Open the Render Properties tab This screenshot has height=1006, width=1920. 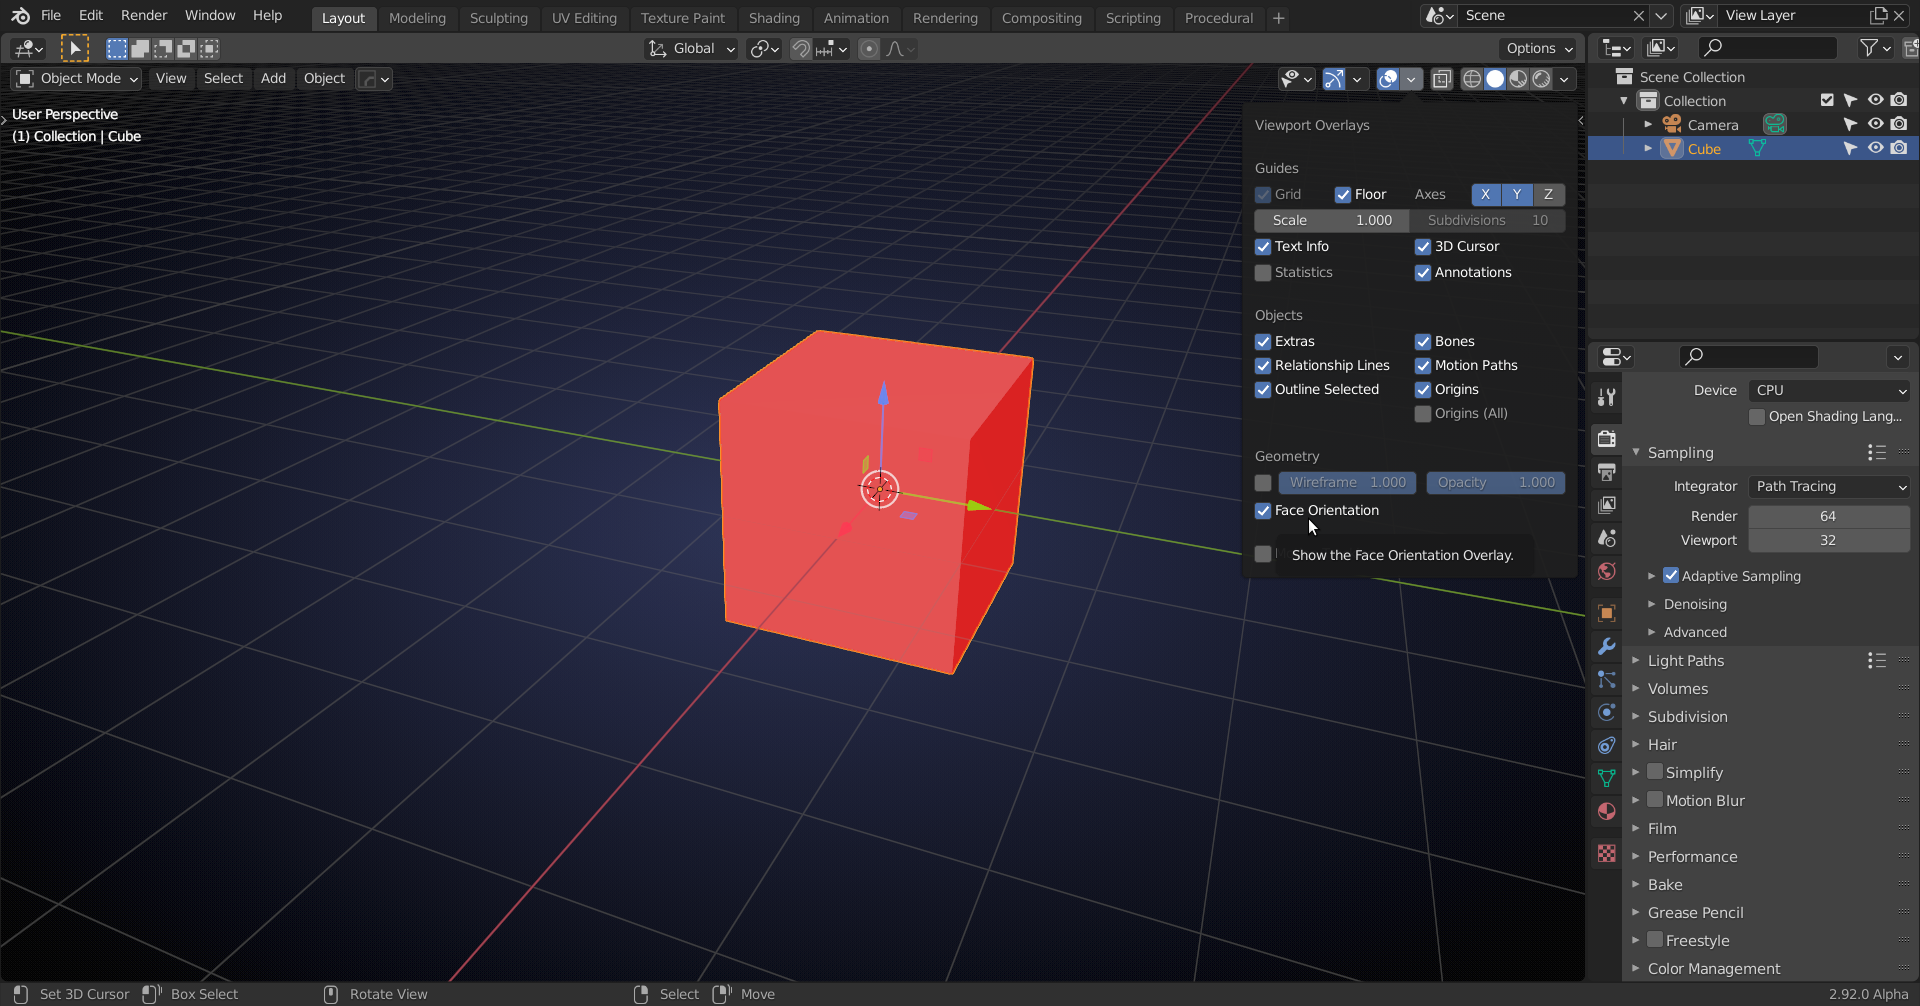pos(1606,439)
